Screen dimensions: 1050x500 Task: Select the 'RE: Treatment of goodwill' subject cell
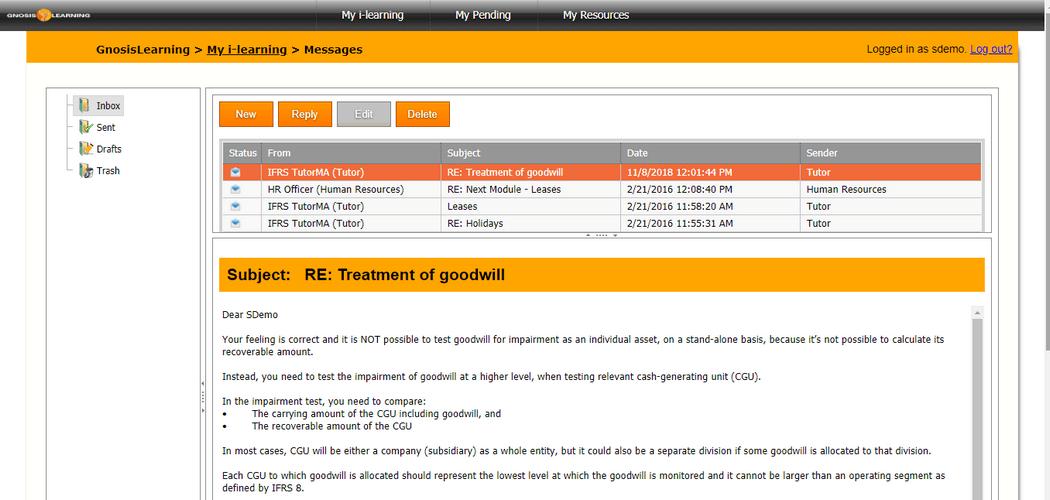coord(530,173)
